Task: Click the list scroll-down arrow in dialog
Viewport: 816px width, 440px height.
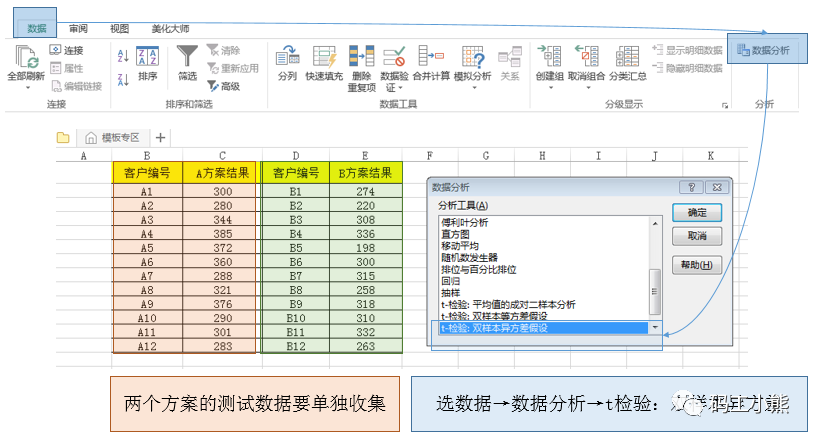Action: [x=655, y=328]
